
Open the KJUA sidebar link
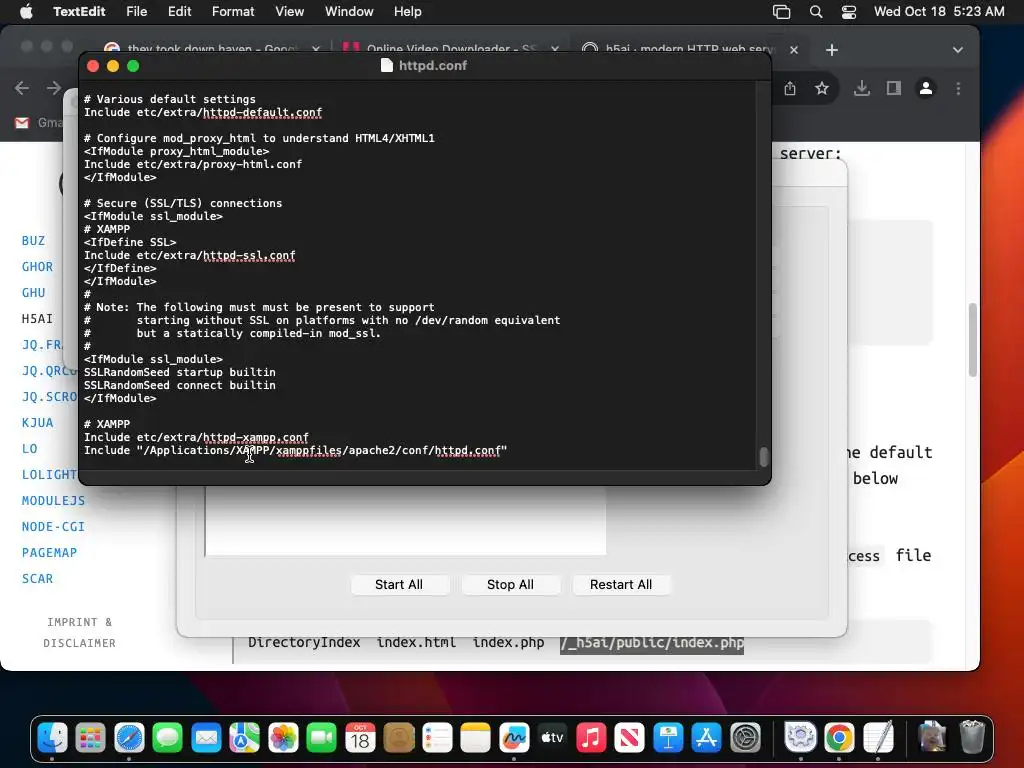[x=37, y=423]
